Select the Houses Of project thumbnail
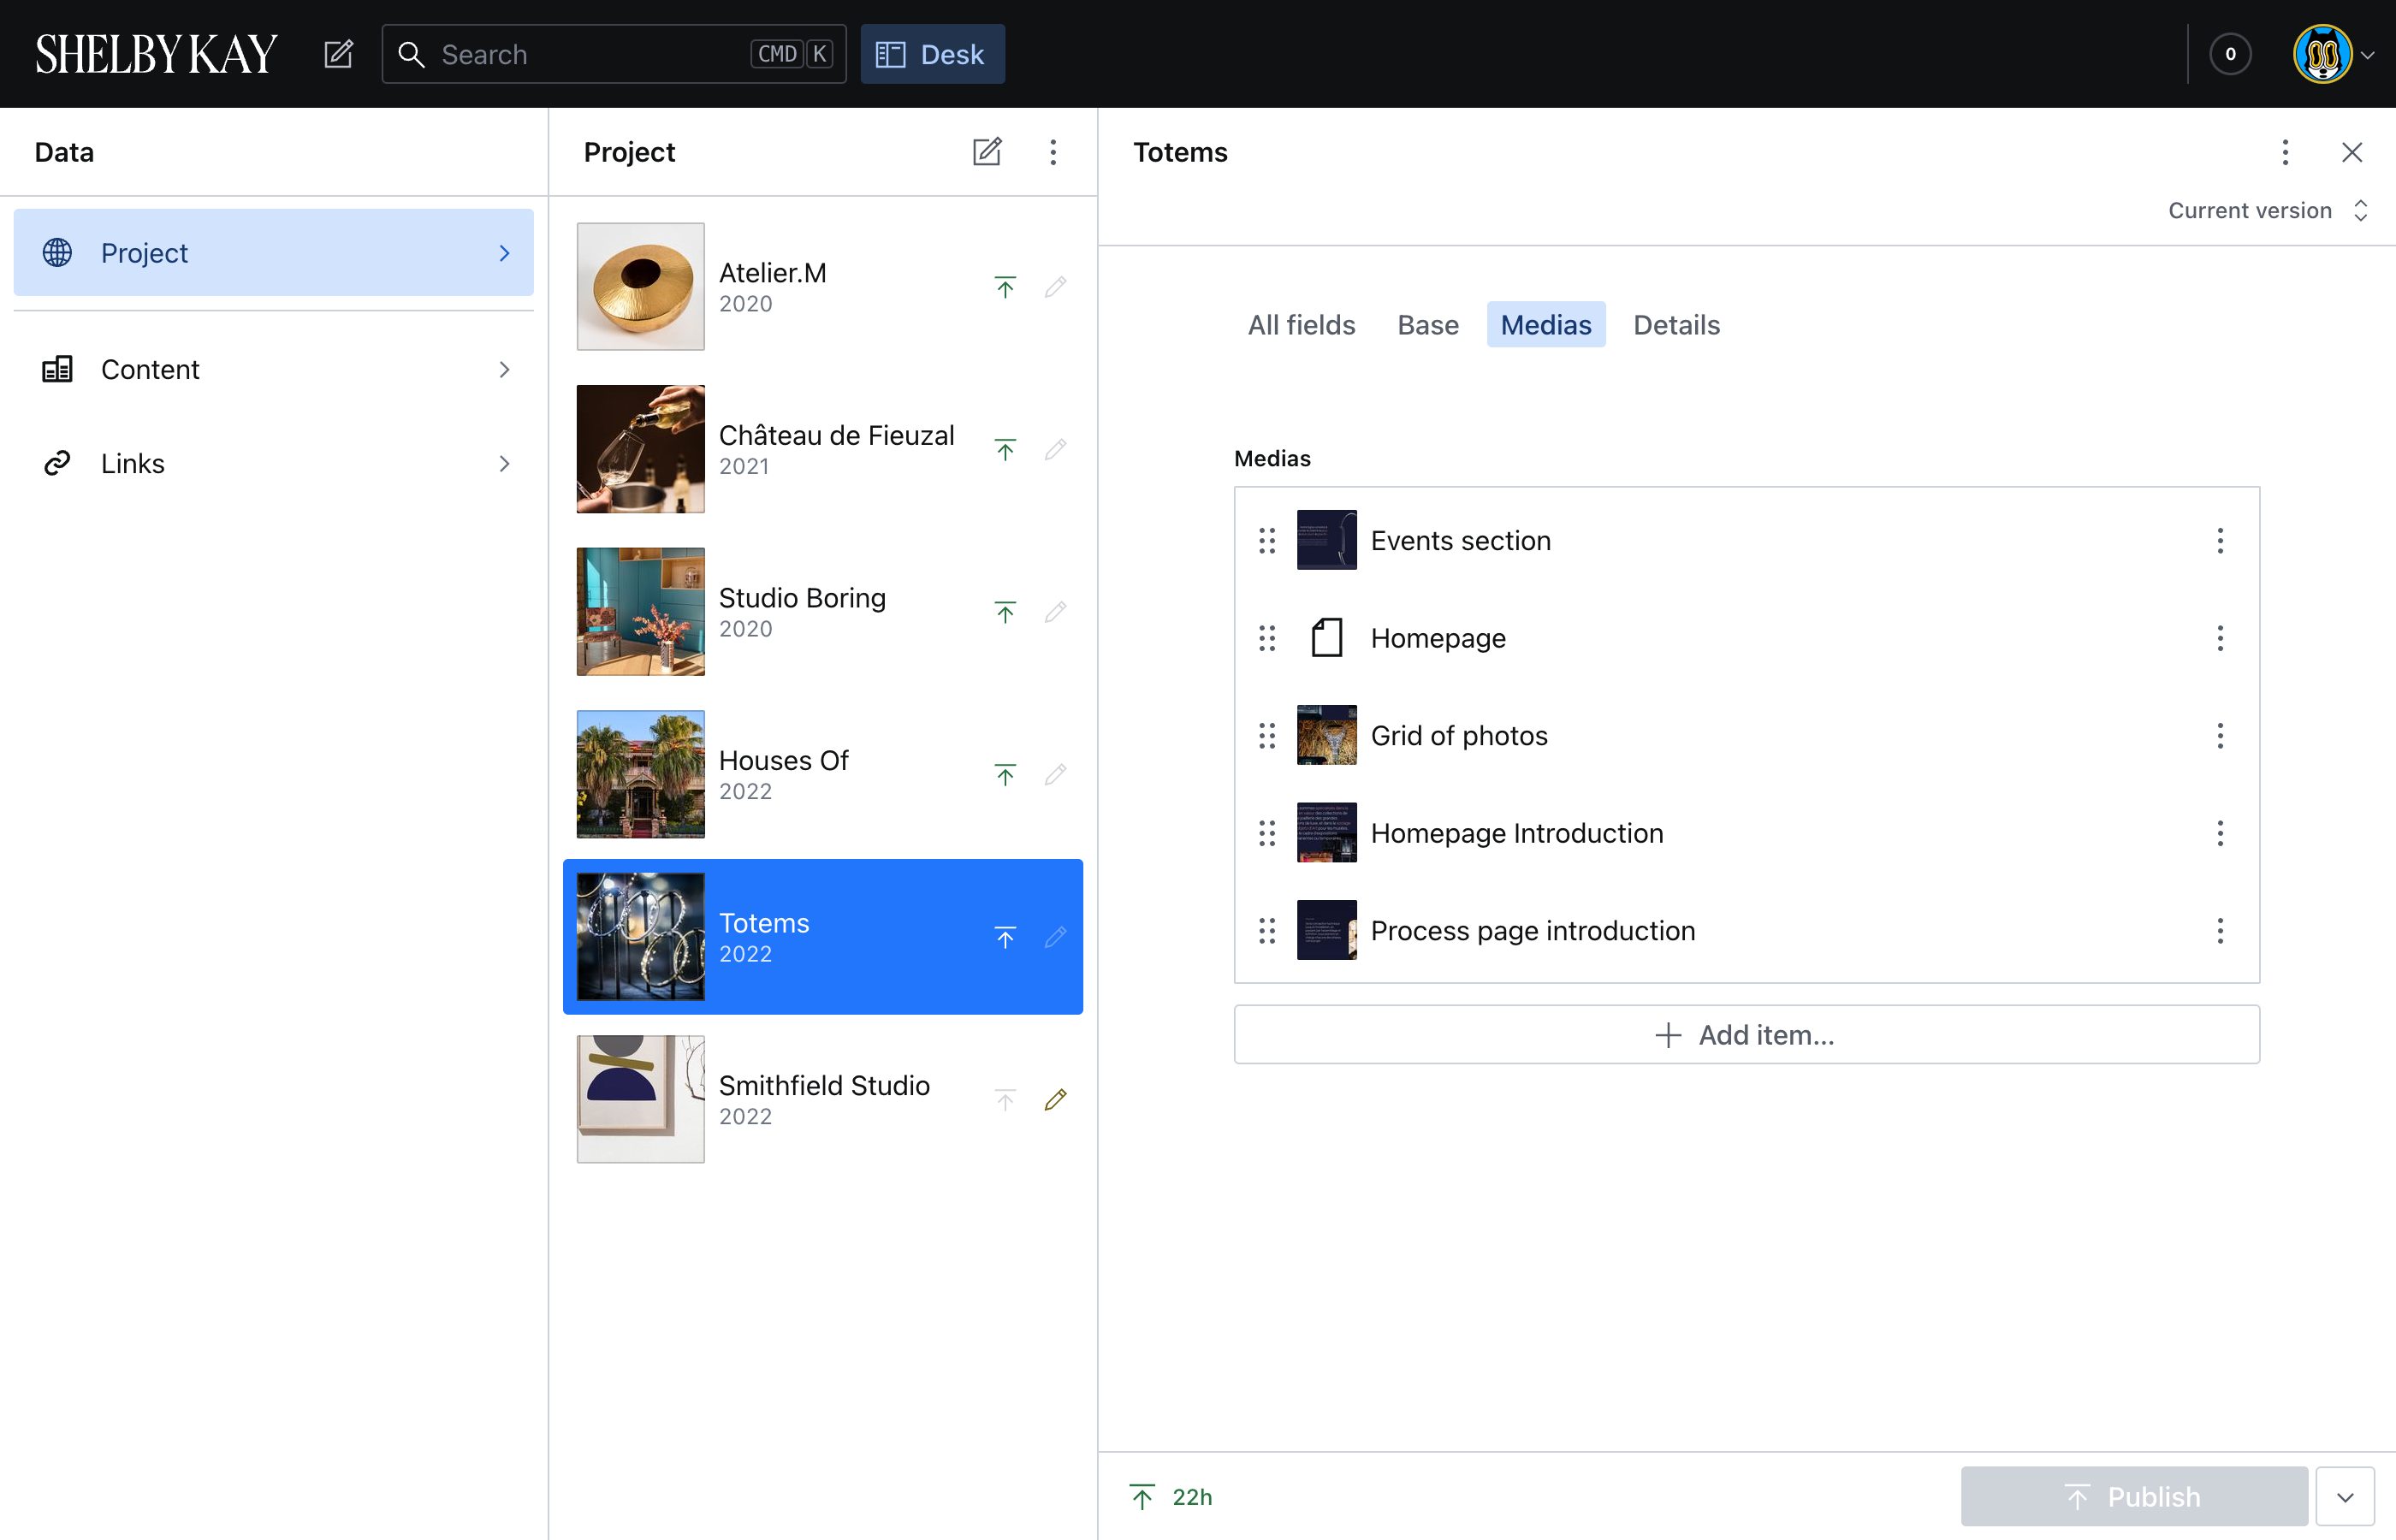Viewport: 2396px width, 1540px height. (x=640, y=774)
